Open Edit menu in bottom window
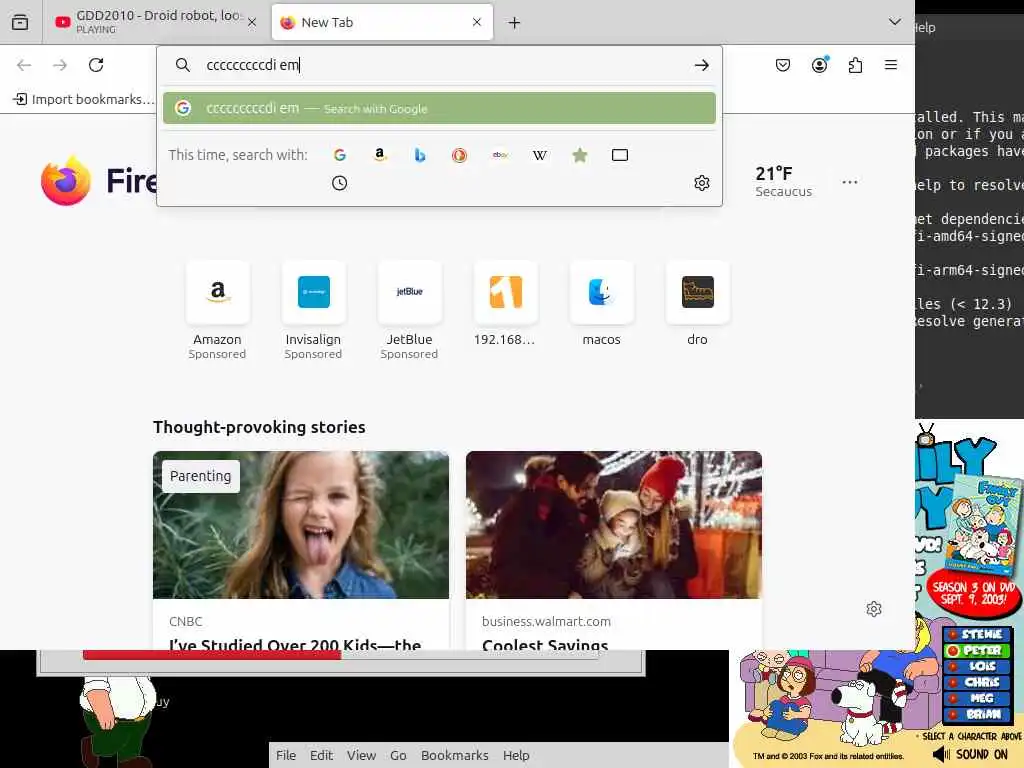This screenshot has height=768, width=1024. (x=321, y=755)
